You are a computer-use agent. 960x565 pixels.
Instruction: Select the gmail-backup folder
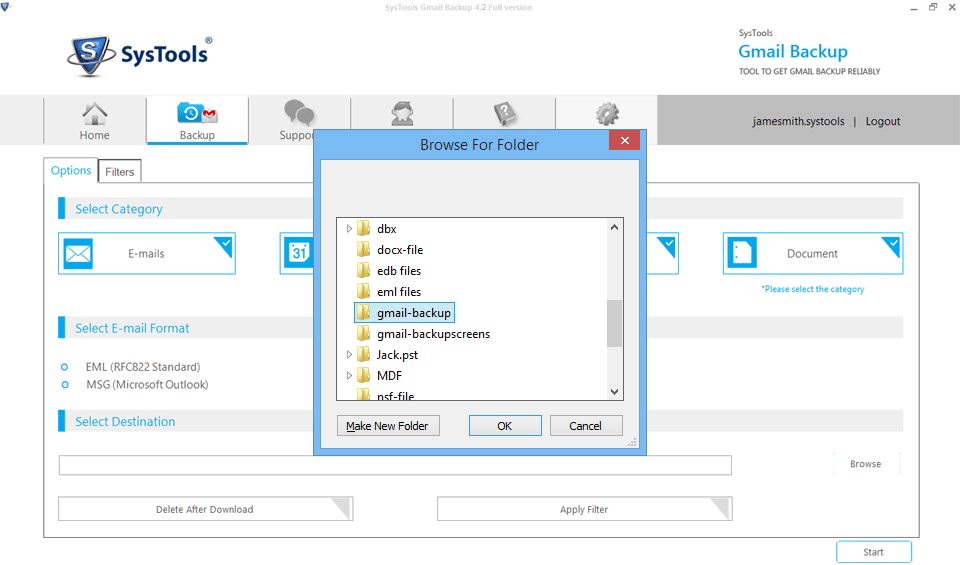pos(404,313)
